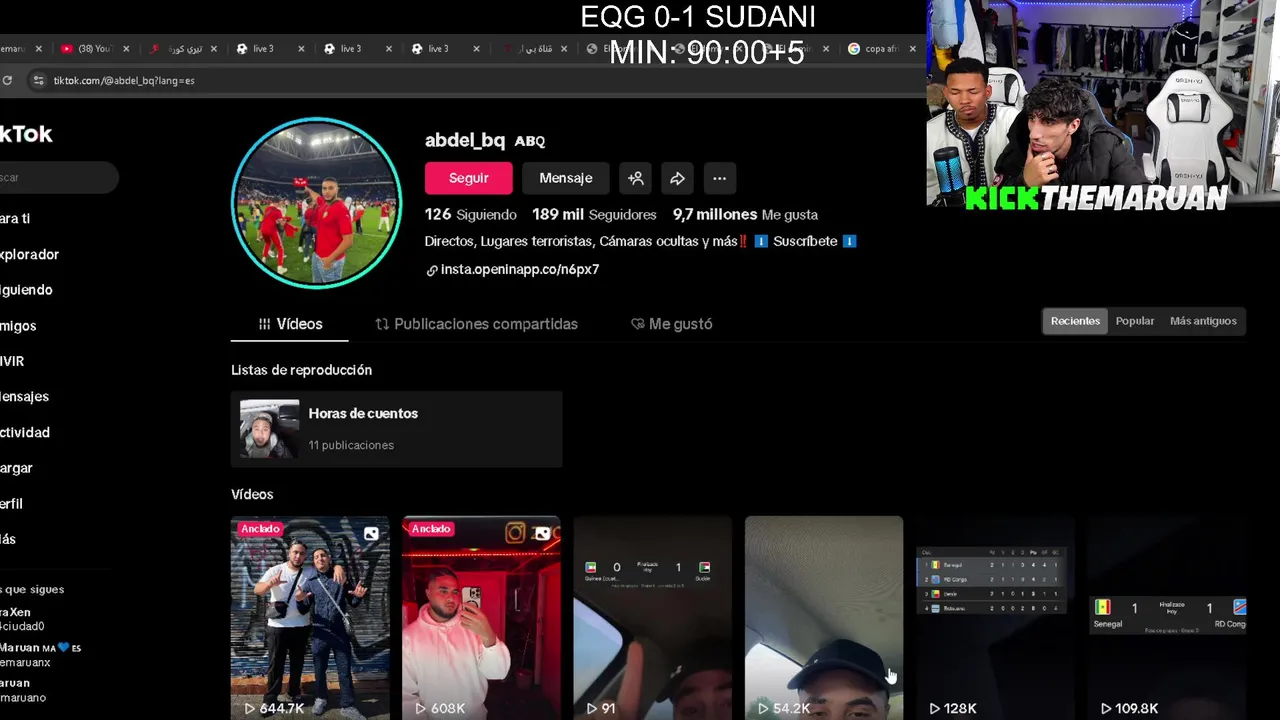Viewport: 1280px width, 720px height.
Task: Open the Horas de cuentos playlist
Action: click(x=396, y=429)
